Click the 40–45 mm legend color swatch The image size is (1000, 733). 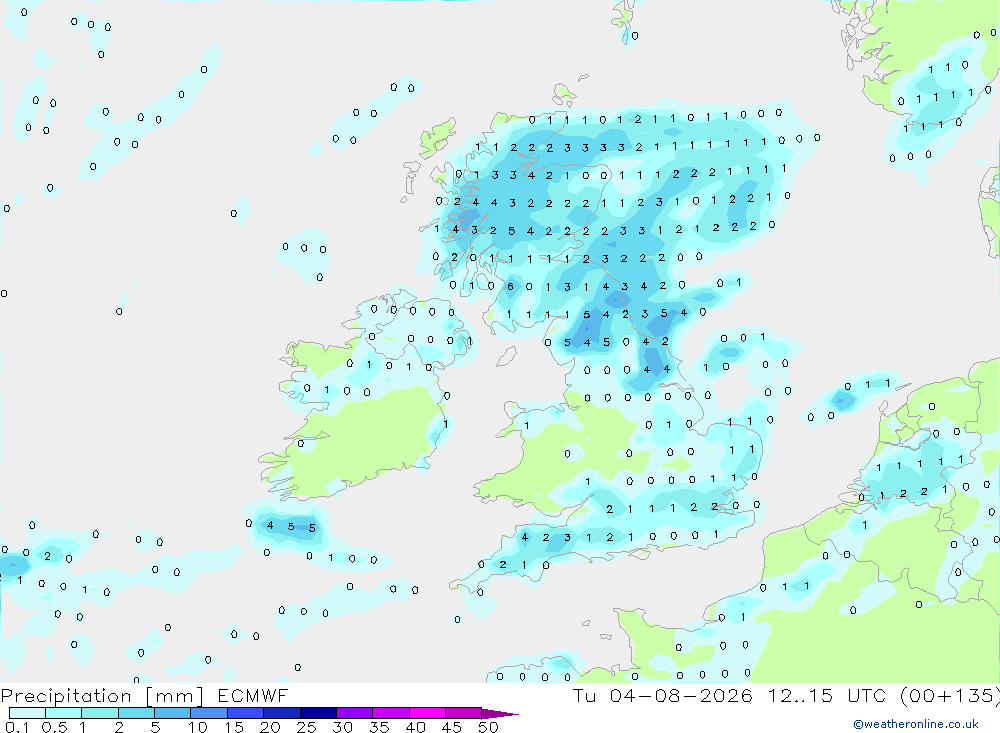pyautogui.click(x=427, y=713)
